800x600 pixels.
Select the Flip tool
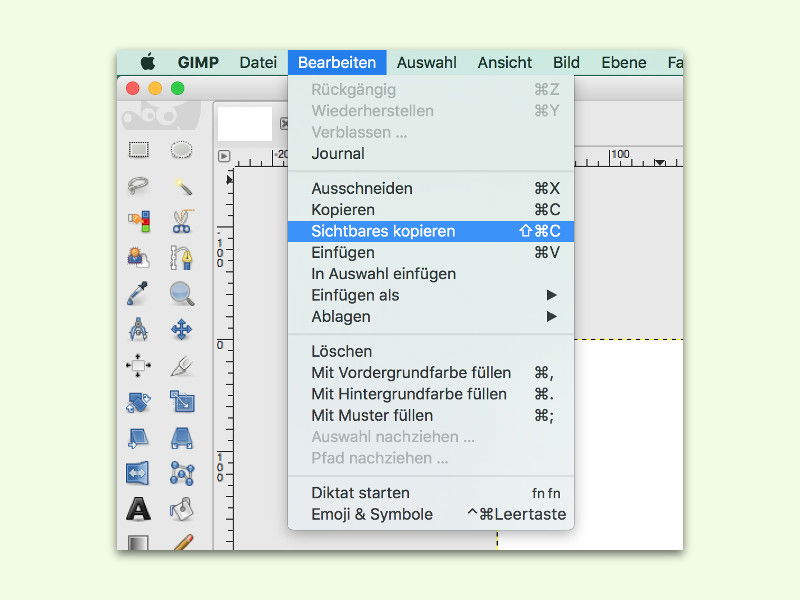pyautogui.click(x=138, y=473)
